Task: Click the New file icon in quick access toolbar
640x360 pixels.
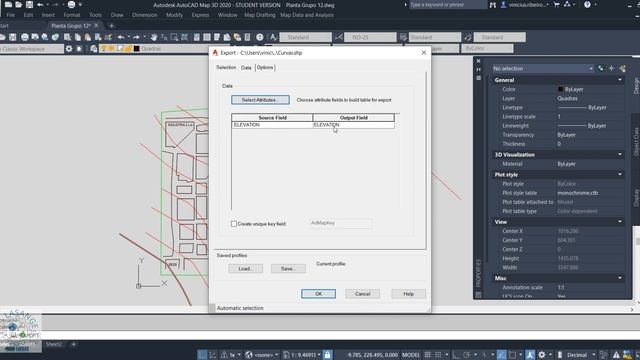Action: tap(8, 4)
